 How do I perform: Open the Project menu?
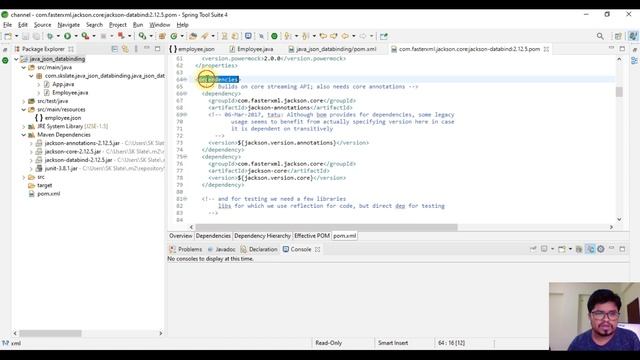[x=118, y=25]
